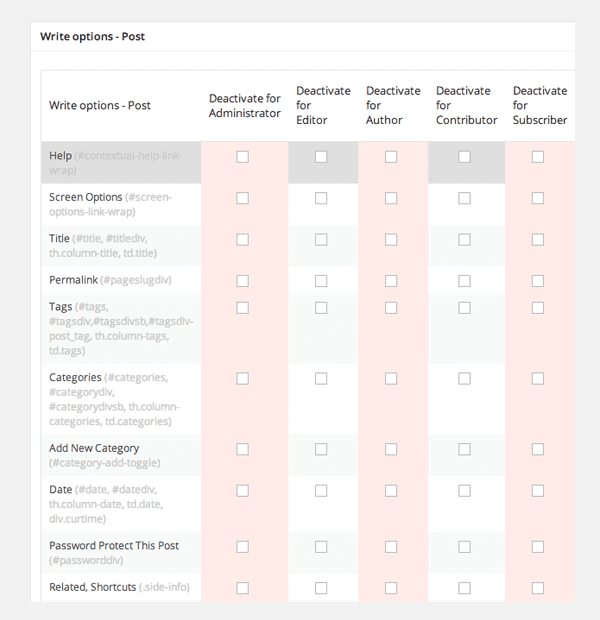Tick Help checkbox for Subscriber

(538, 157)
